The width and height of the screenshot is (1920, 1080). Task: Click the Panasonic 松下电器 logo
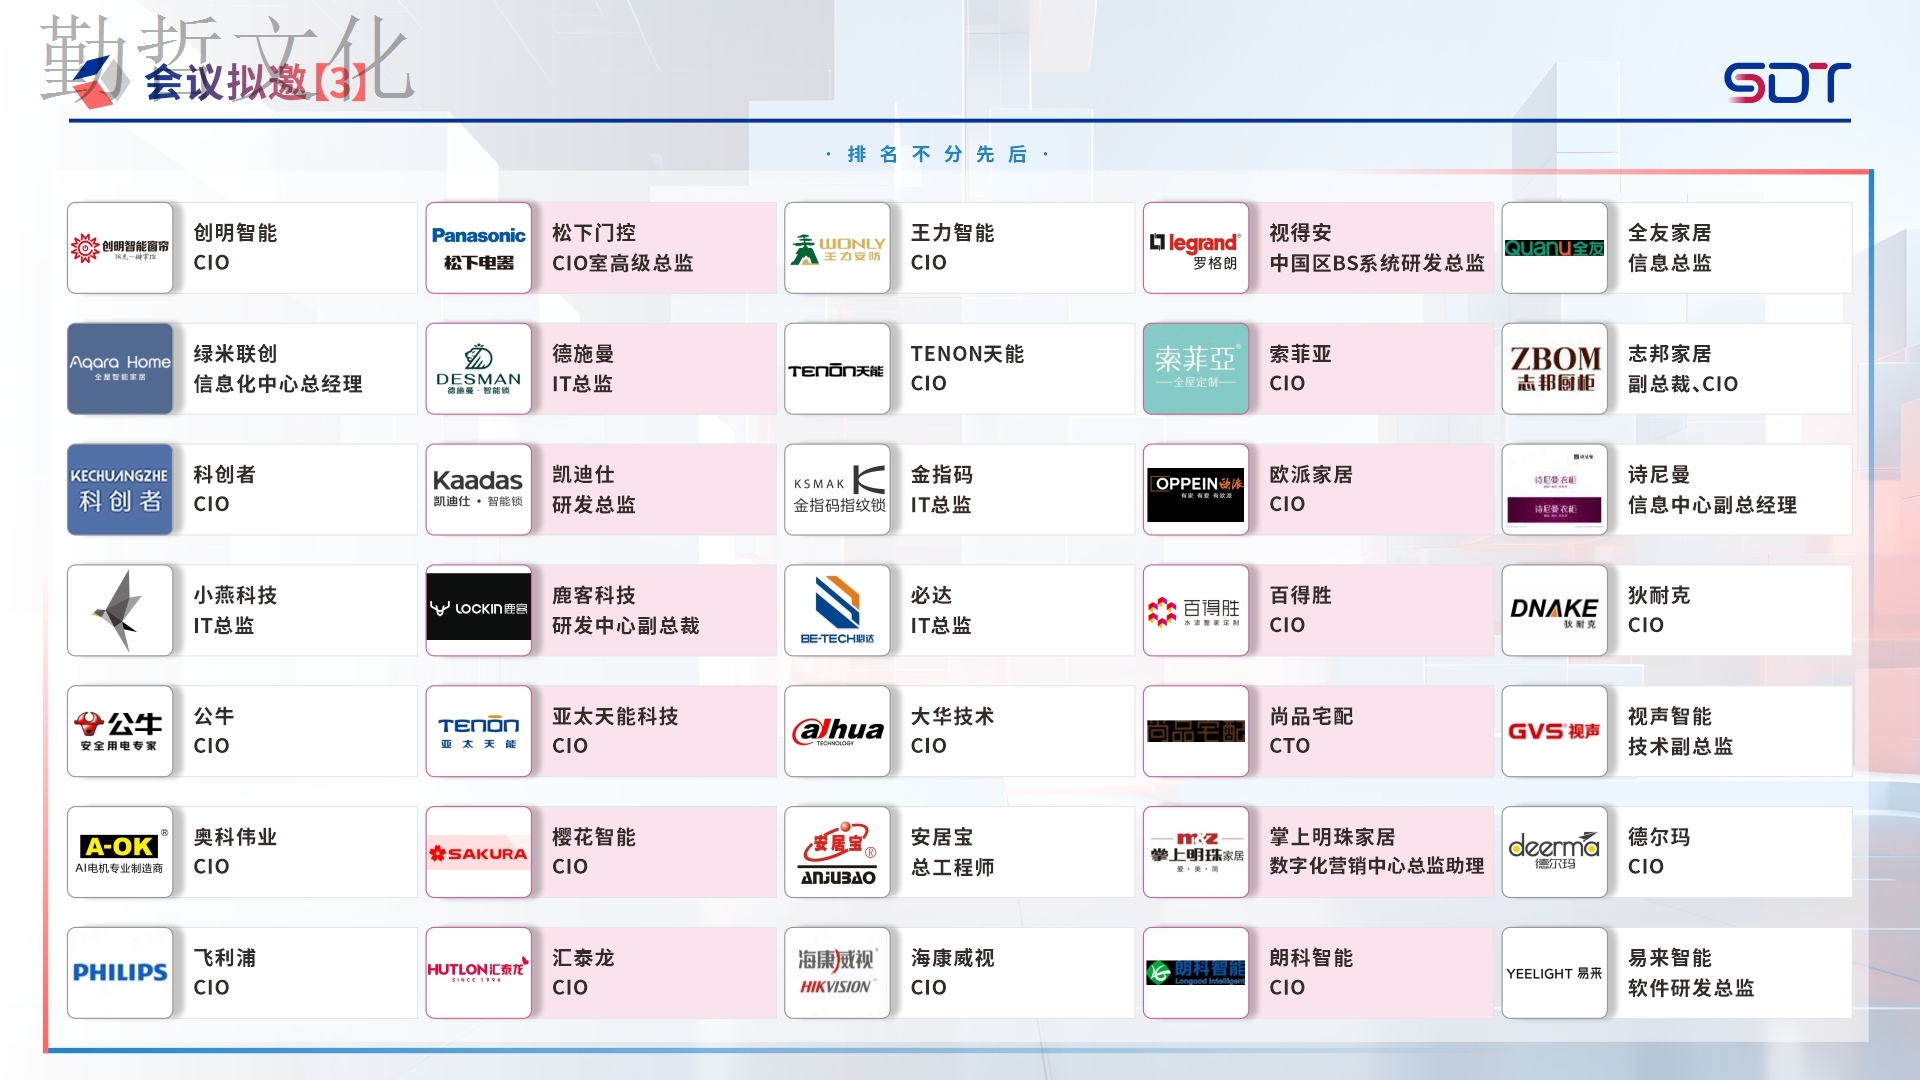click(478, 248)
